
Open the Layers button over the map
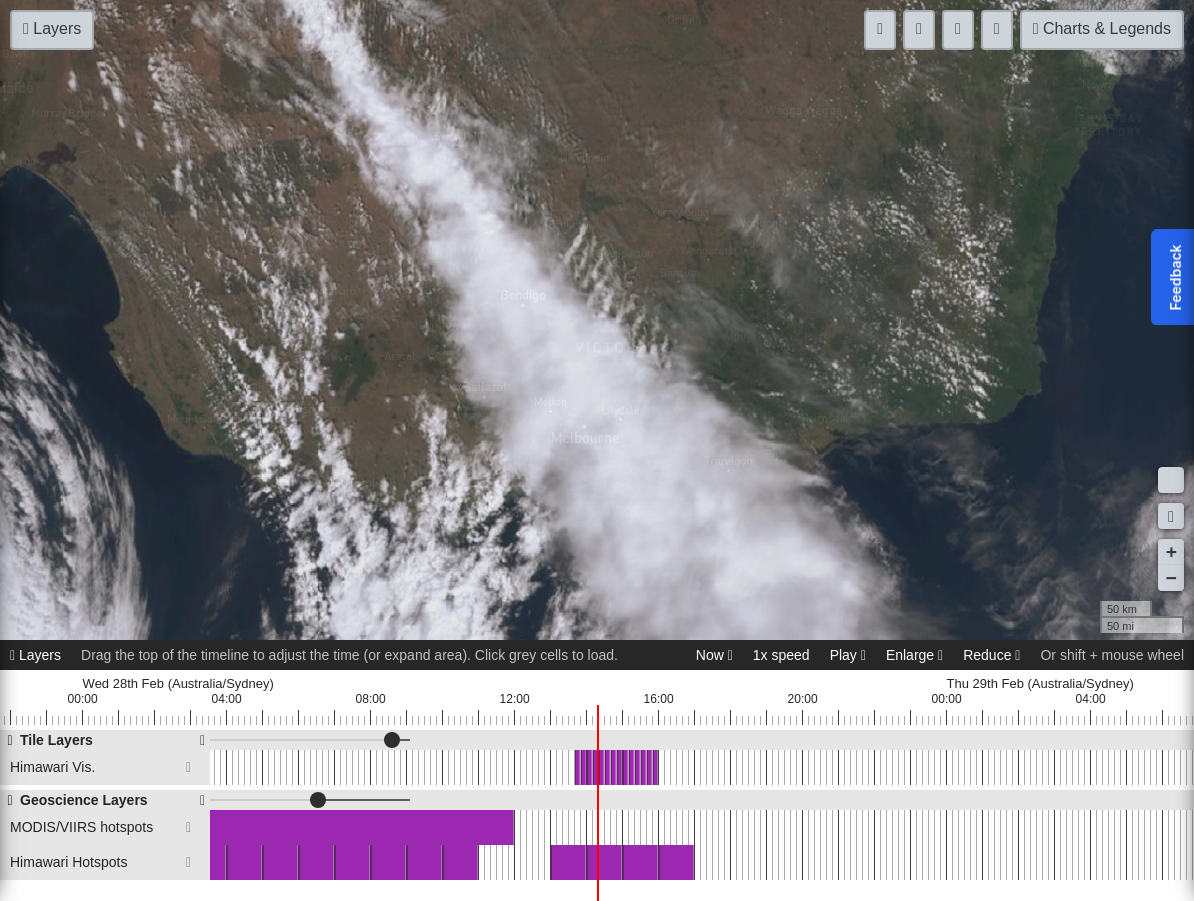[x=52, y=30]
